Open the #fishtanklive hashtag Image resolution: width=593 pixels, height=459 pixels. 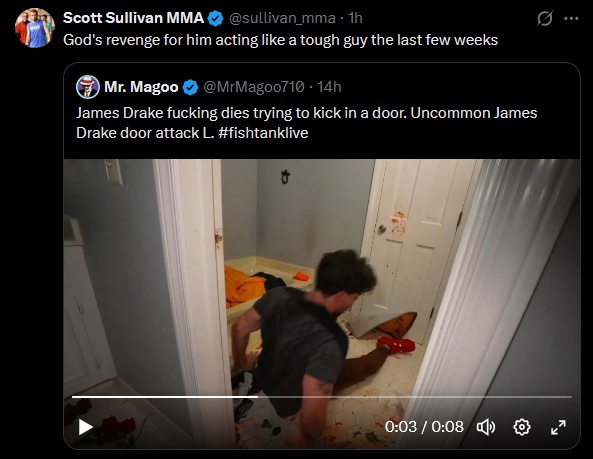(x=263, y=133)
